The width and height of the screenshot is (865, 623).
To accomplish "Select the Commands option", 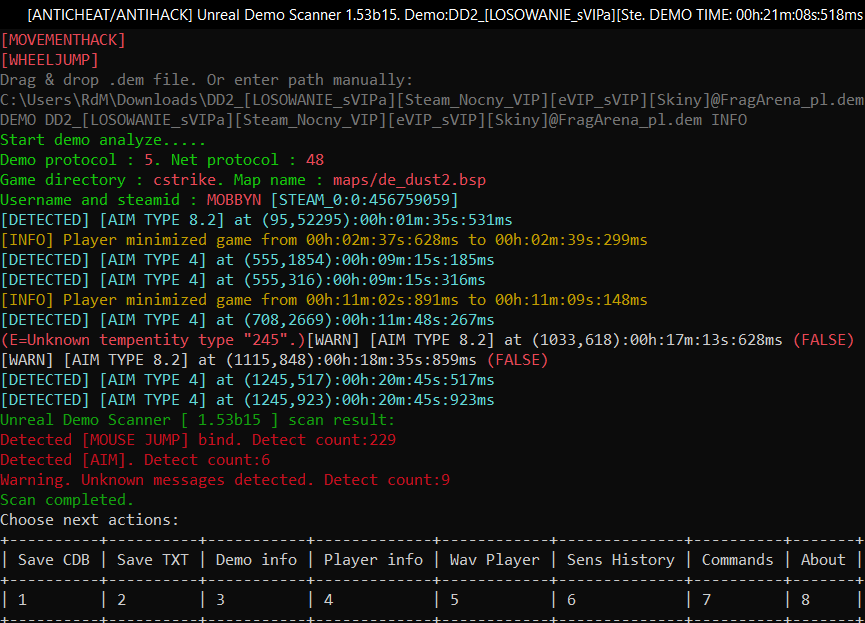I will tap(737, 560).
